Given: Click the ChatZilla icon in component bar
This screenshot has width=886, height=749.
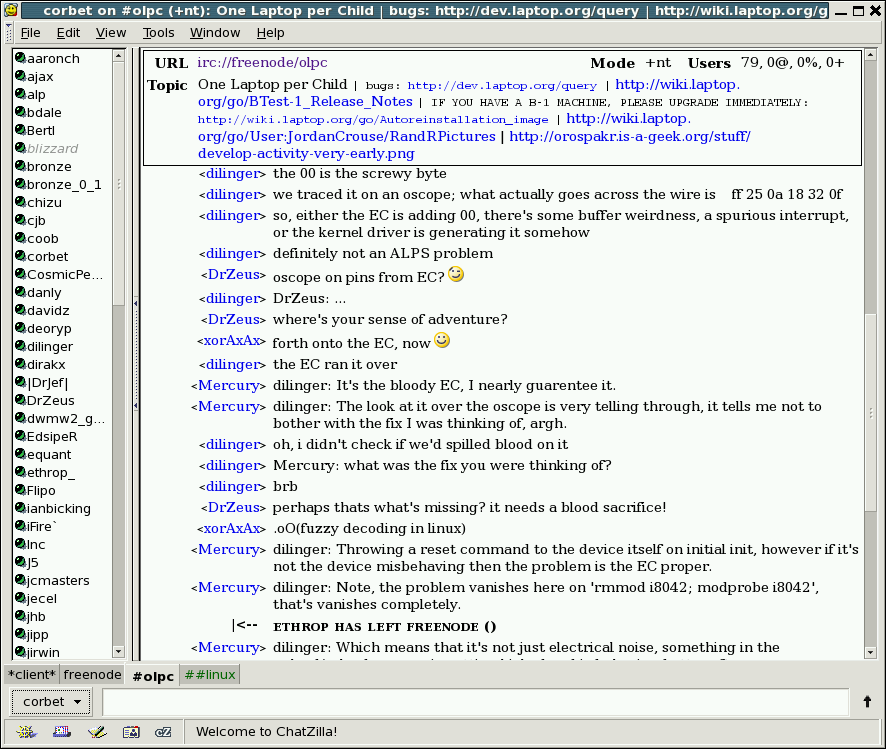Looking at the screenshot, I should tap(164, 732).
